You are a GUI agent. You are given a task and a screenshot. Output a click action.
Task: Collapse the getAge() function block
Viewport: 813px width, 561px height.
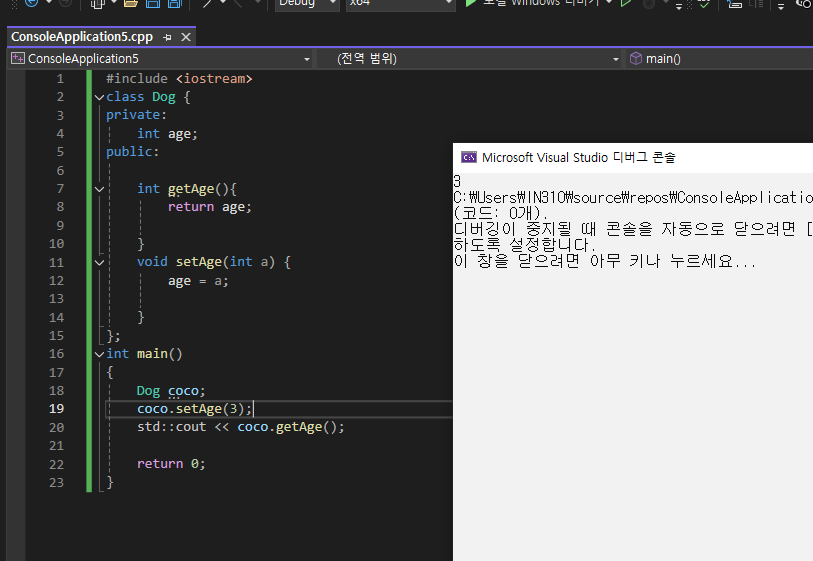tap(100, 189)
